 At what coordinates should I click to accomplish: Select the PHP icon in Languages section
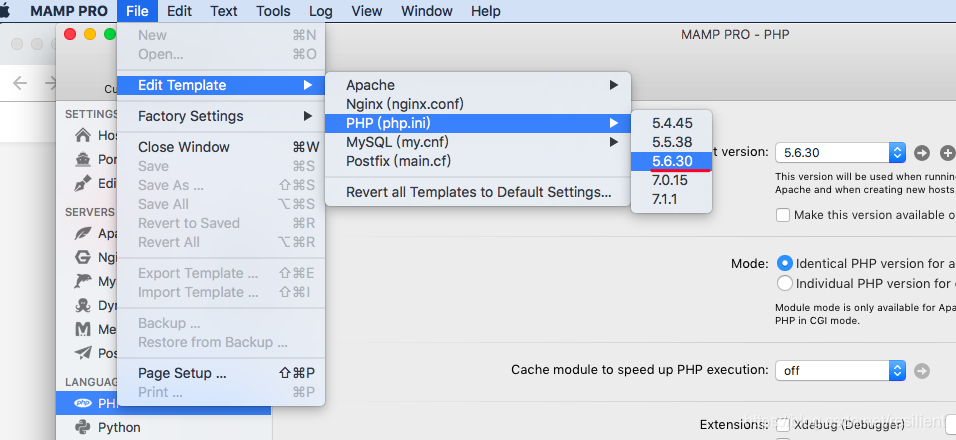click(82, 403)
